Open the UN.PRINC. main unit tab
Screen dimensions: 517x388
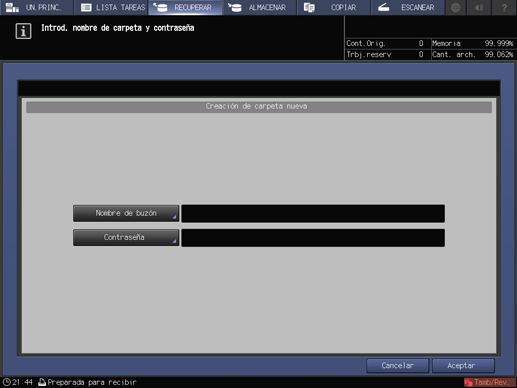pos(37,7)
